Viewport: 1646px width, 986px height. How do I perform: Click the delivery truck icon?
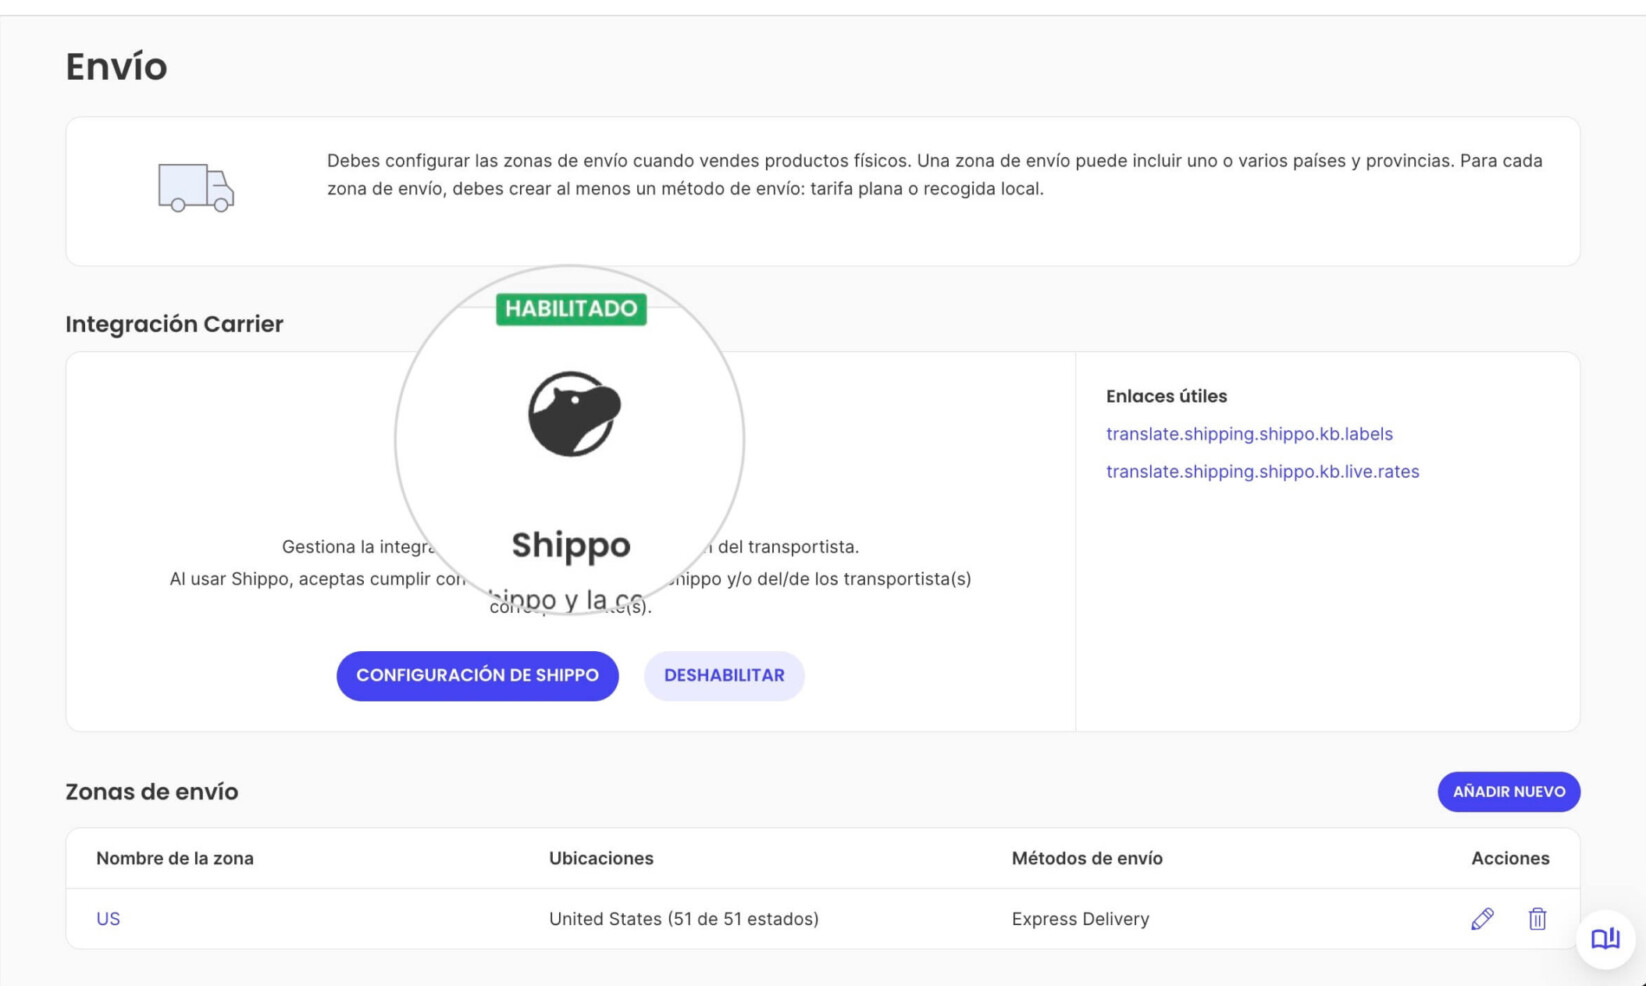pyautogui.click(x=196, y=188)
